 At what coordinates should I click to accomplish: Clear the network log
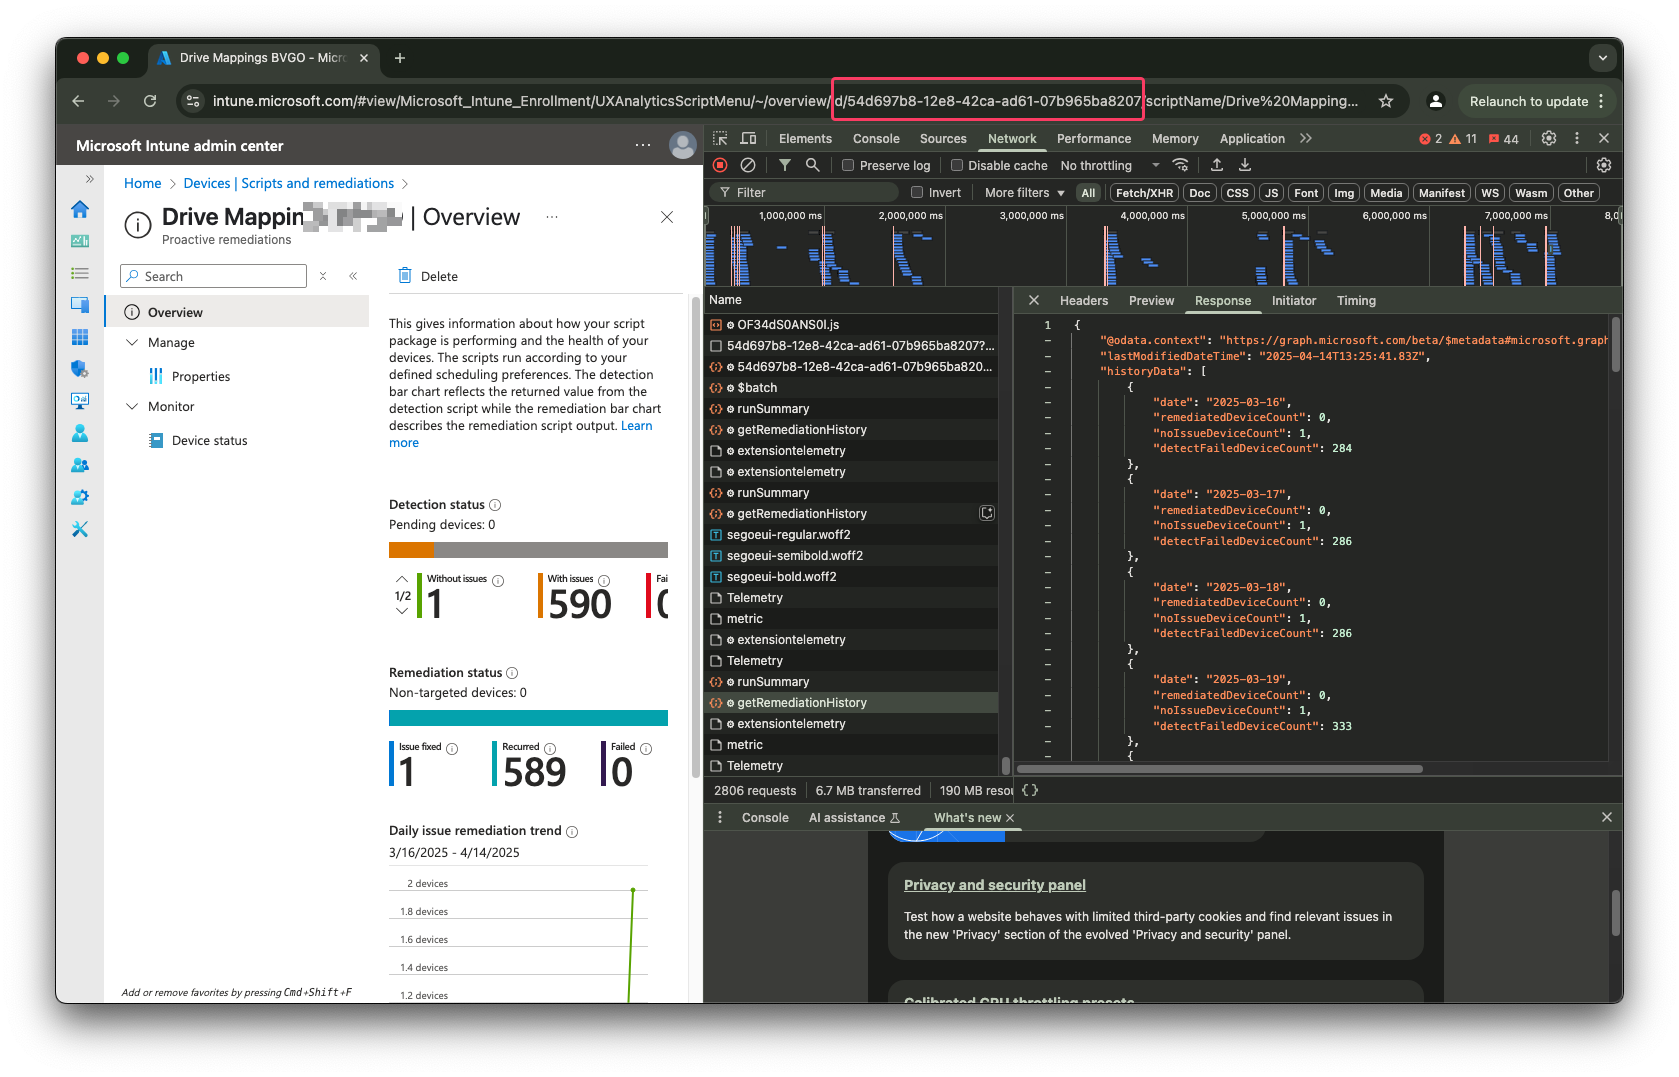coord(748,165)
